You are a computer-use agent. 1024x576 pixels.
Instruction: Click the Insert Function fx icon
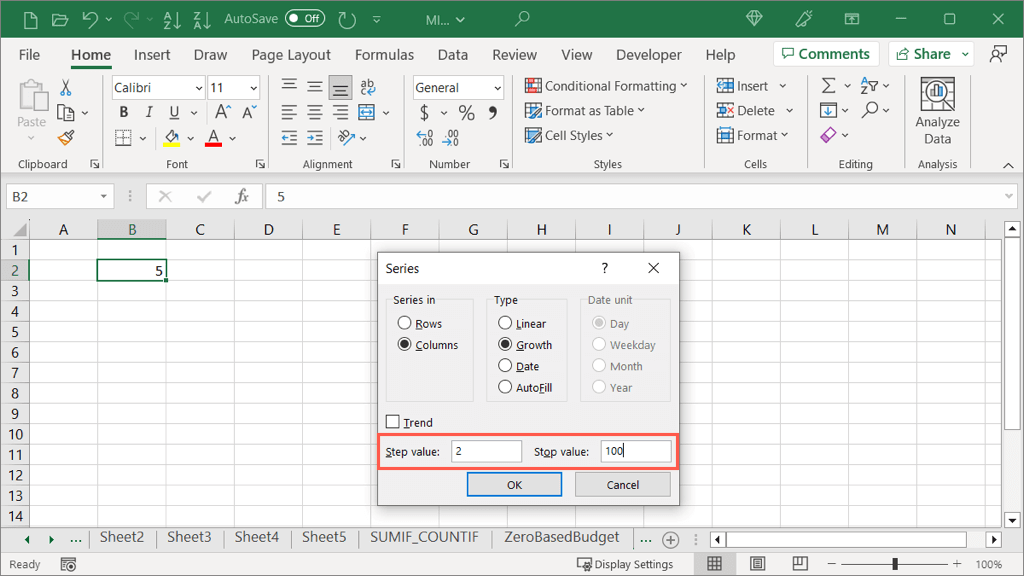point(242,197)
